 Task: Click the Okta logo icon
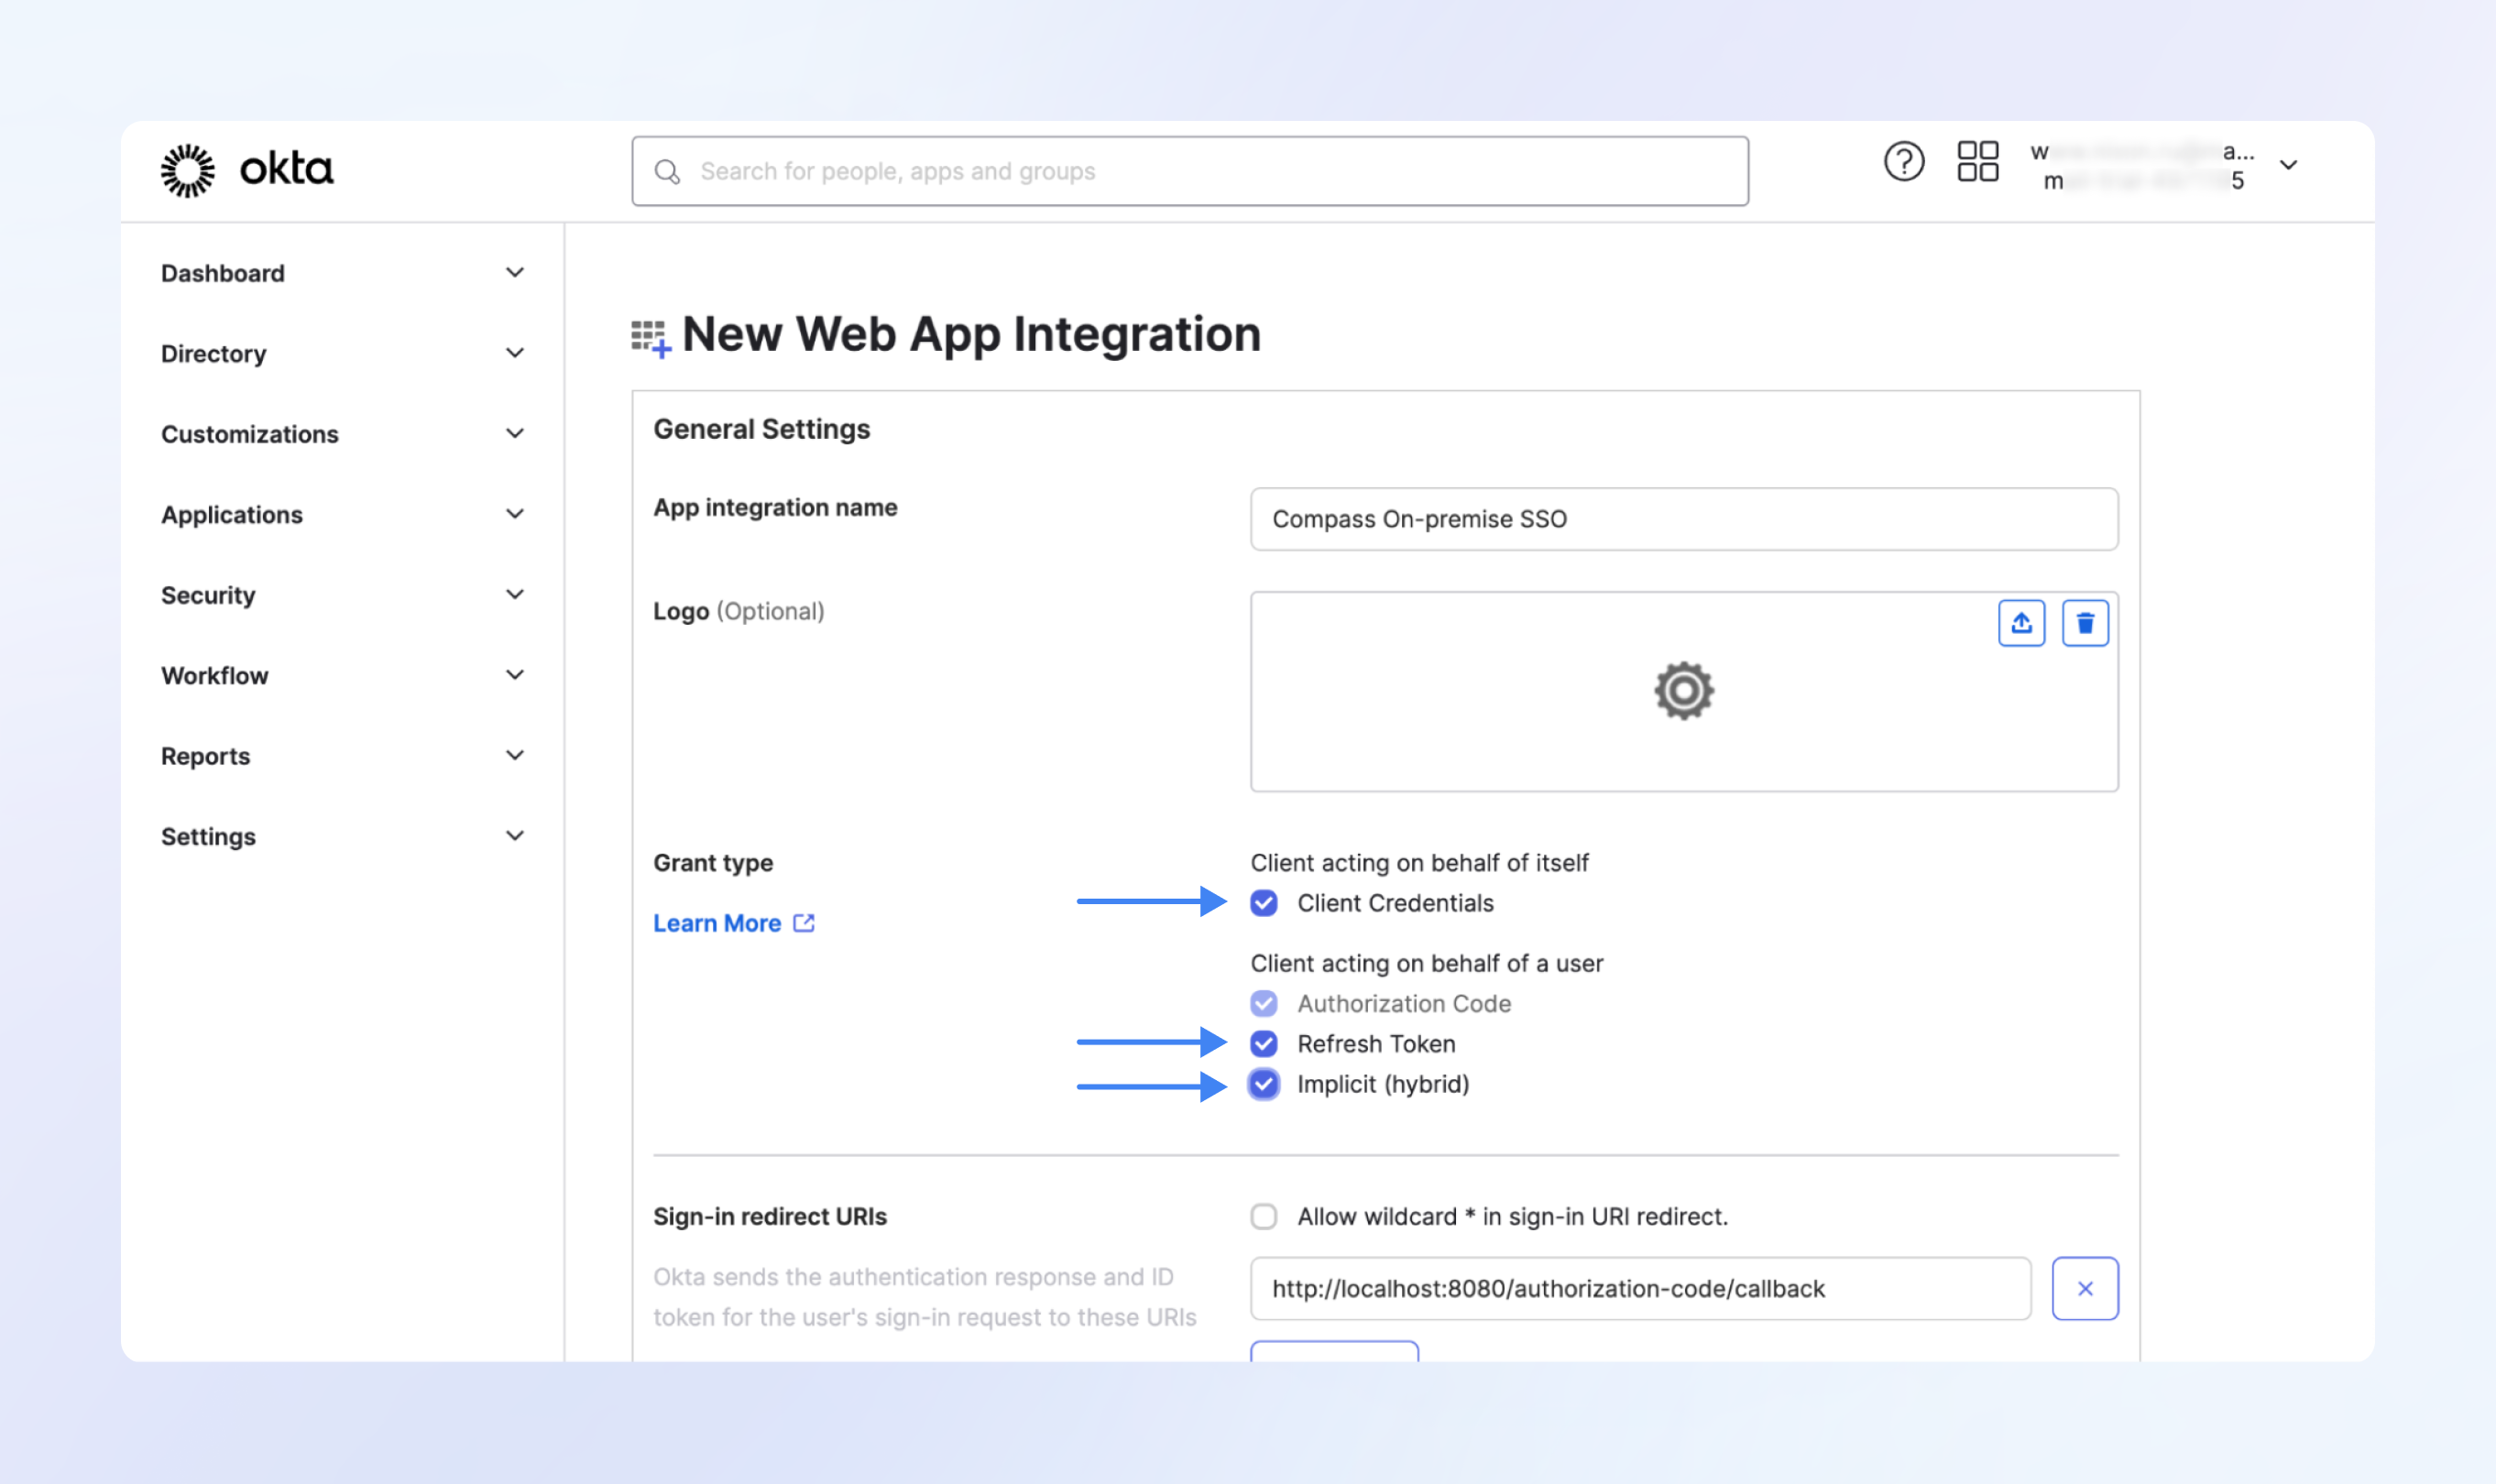[x=188, y=170]
